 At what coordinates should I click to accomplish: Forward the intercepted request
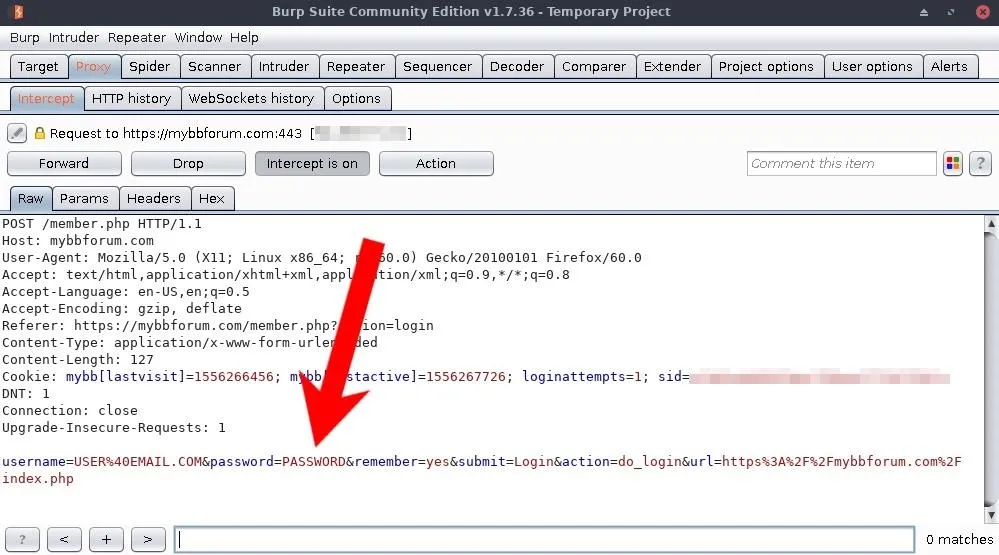coord(64,164)
